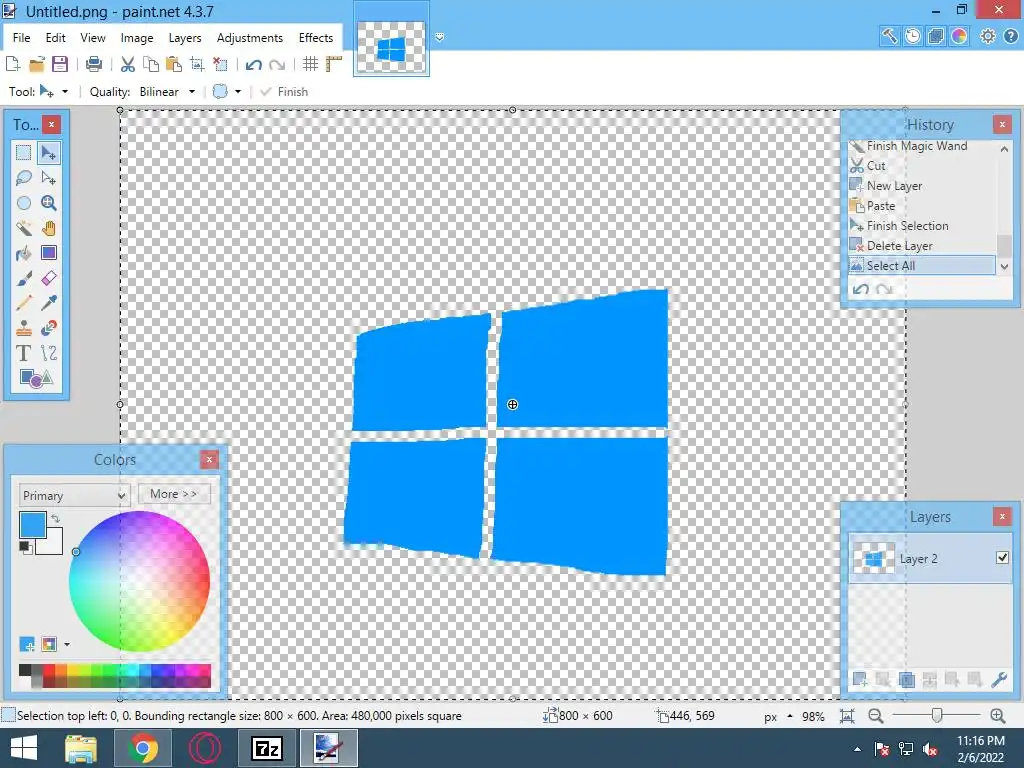
Task: Toggle the History window button
Action: tap(913, 36)
